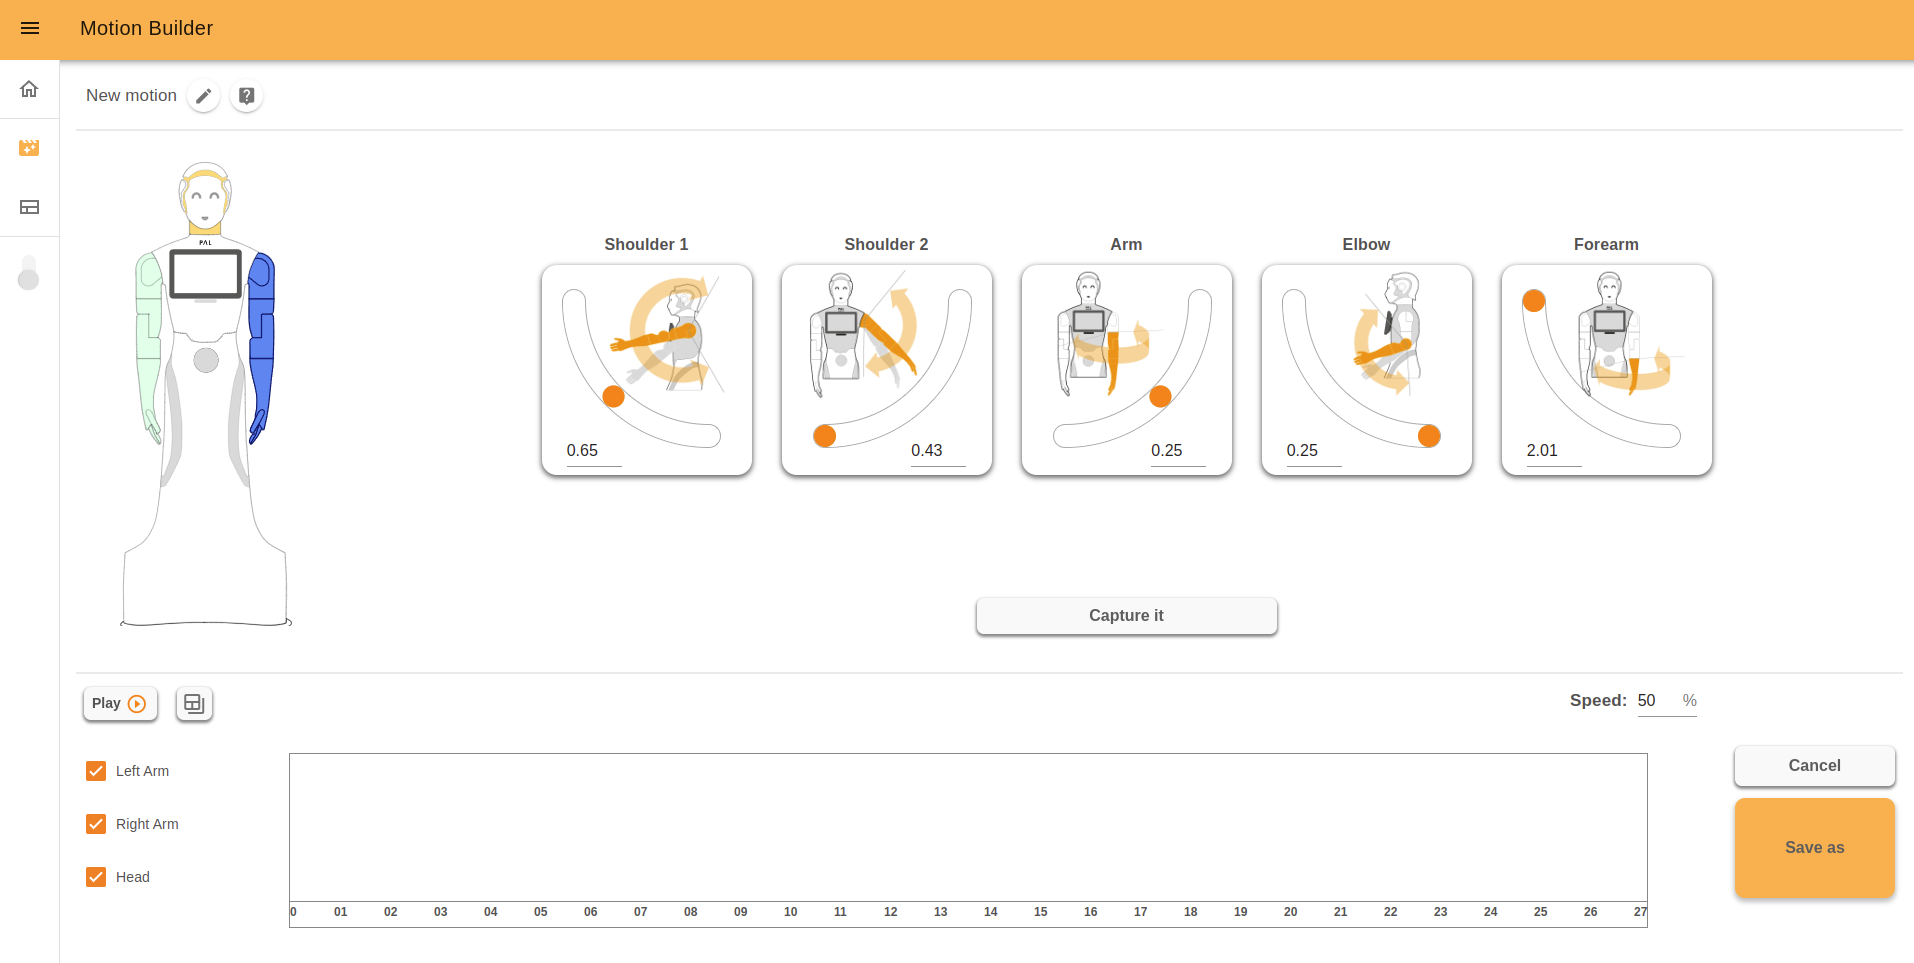Screen dimensions: 1914x963
Task: Click the Forearm slider handle
Action: tap(1534, 300)
